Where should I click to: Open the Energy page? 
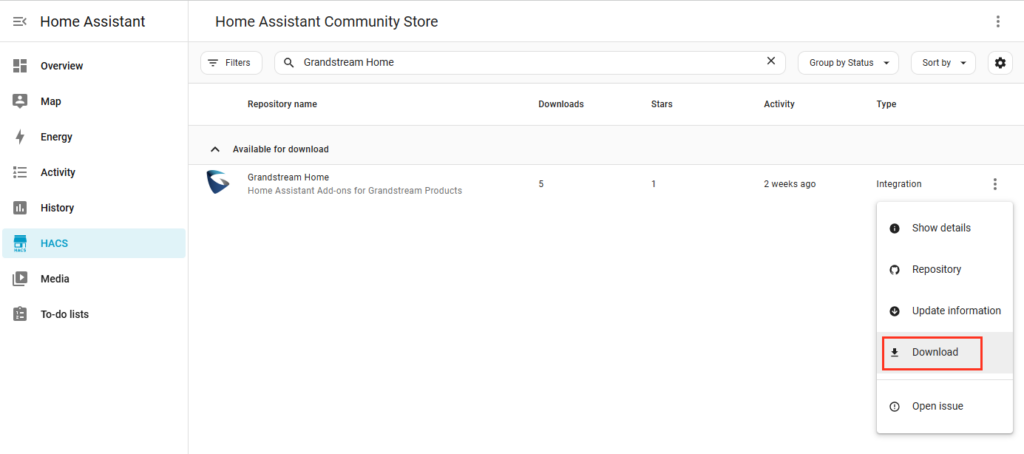tap(93, 137)
